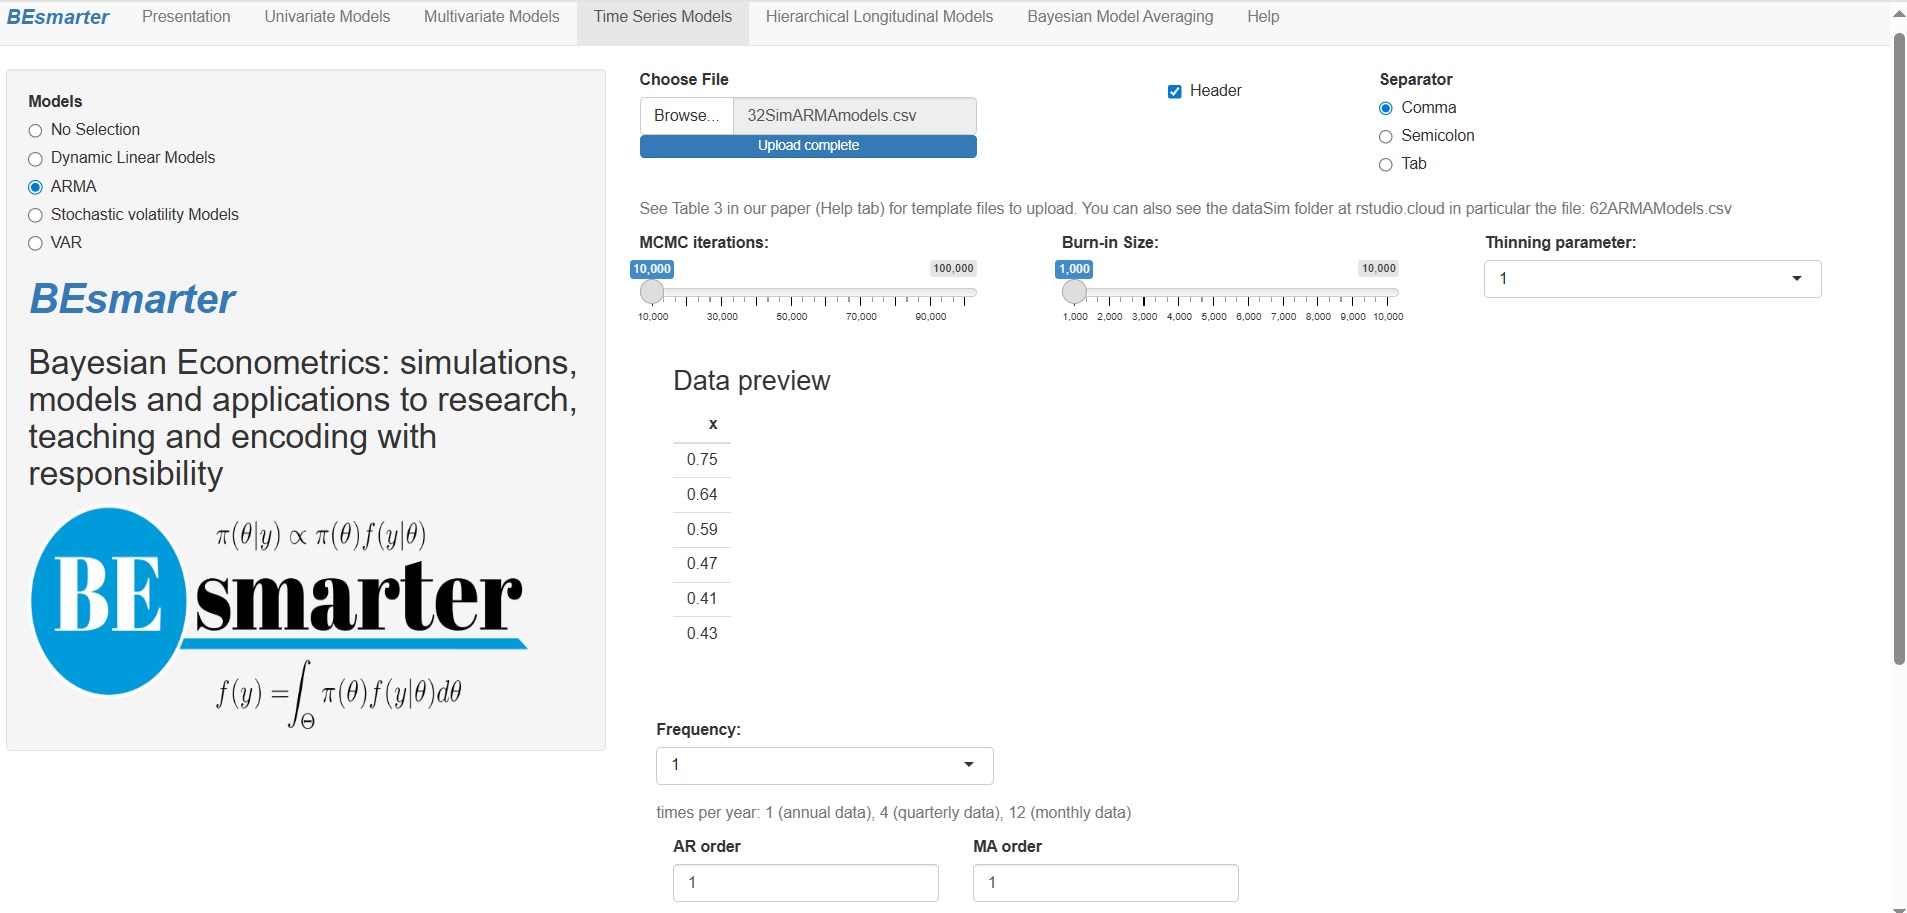Select the Semicolon separator option
Viewport: 1907px width, 913px height.
tap(1386, 137)
